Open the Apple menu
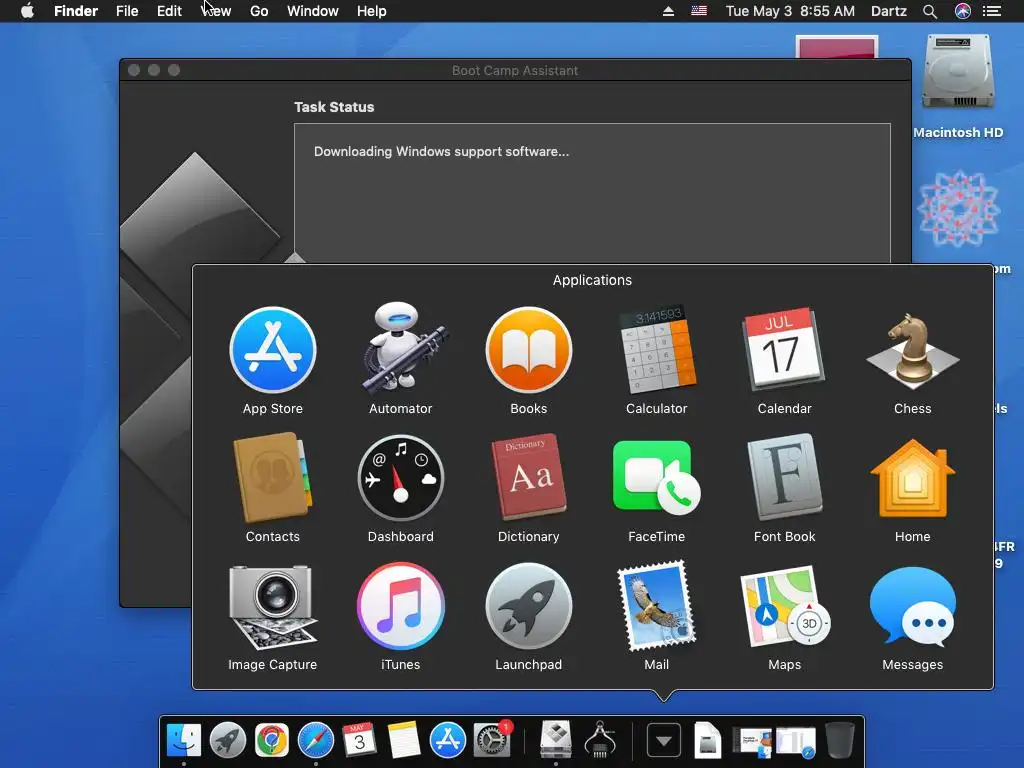 [x=27, y=11]
